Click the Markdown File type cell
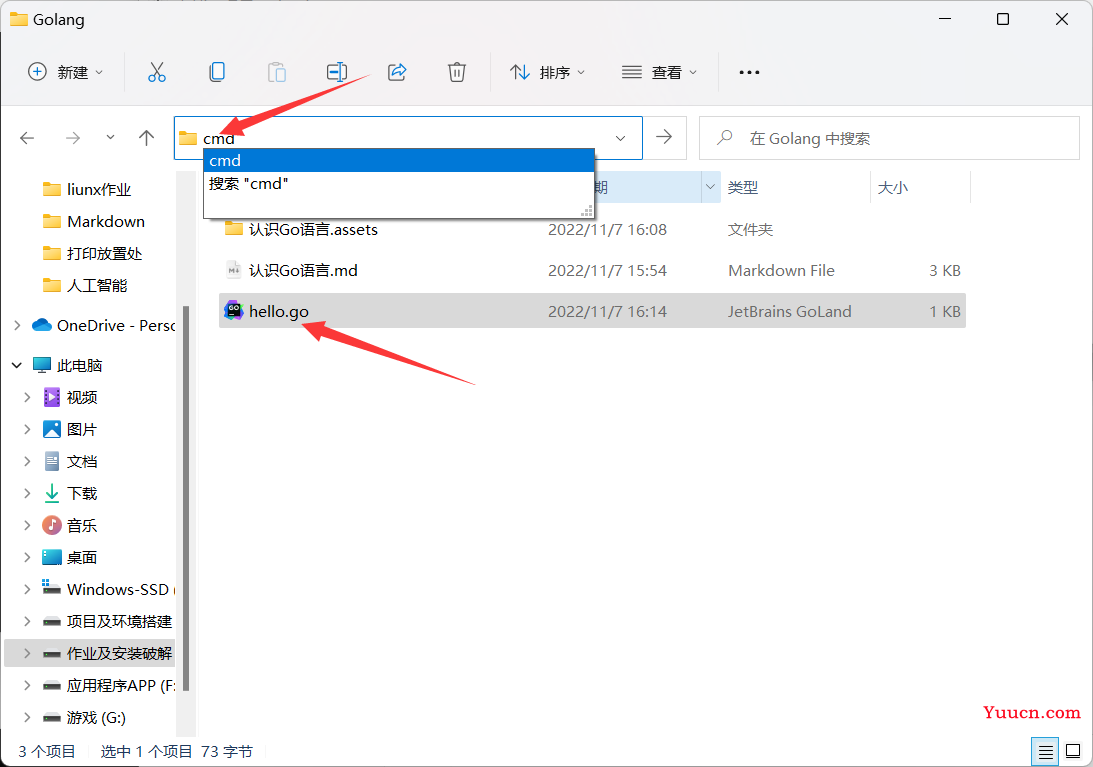 781,270
